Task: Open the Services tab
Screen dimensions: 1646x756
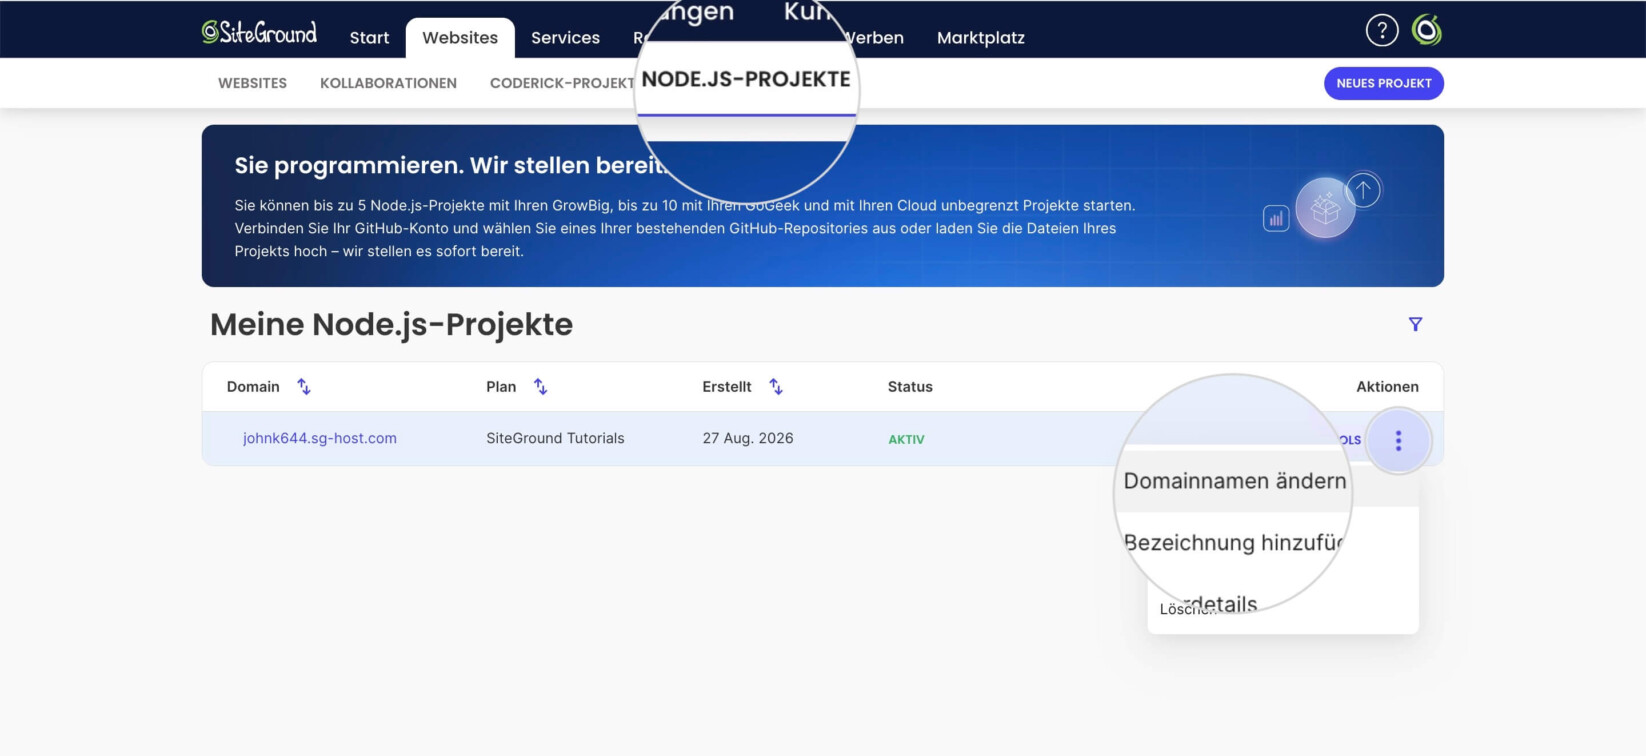Action: [565, 38]
